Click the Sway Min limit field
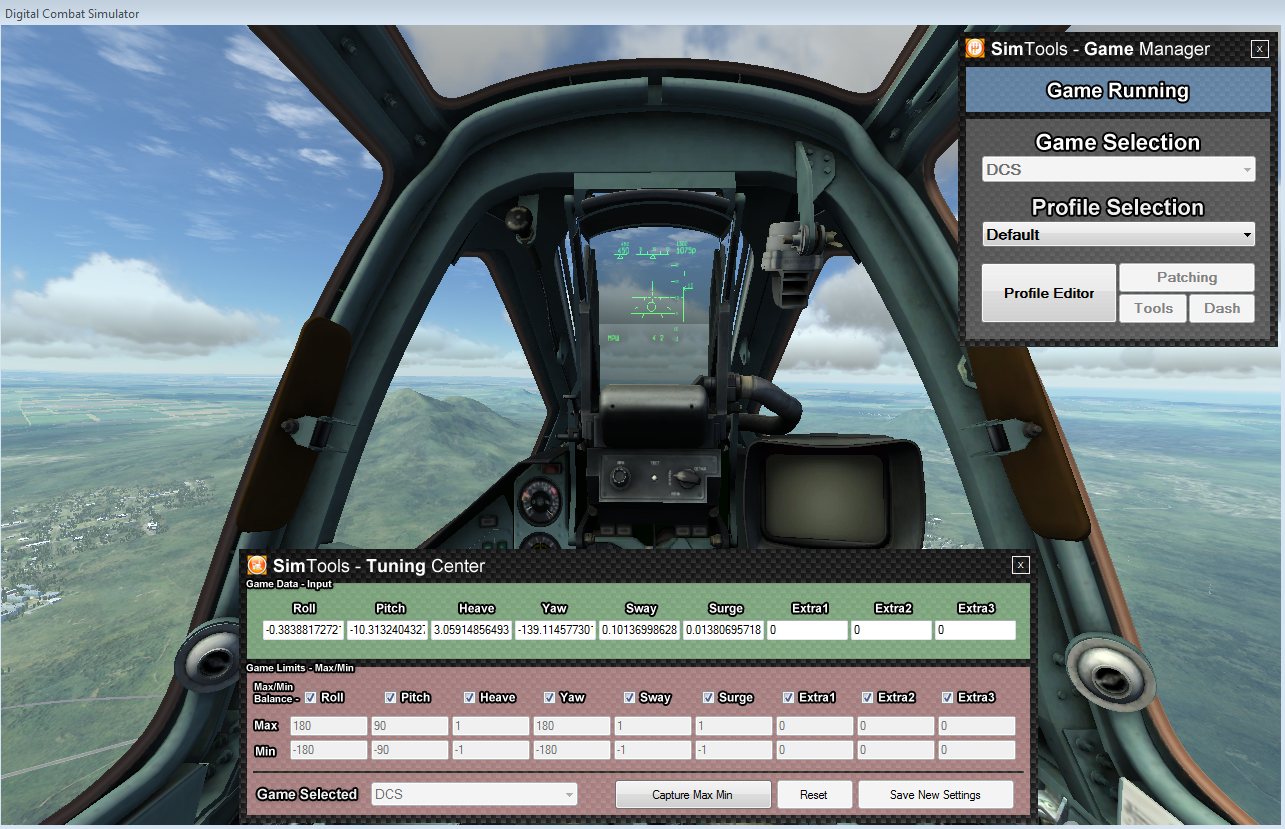 [652, 750]
